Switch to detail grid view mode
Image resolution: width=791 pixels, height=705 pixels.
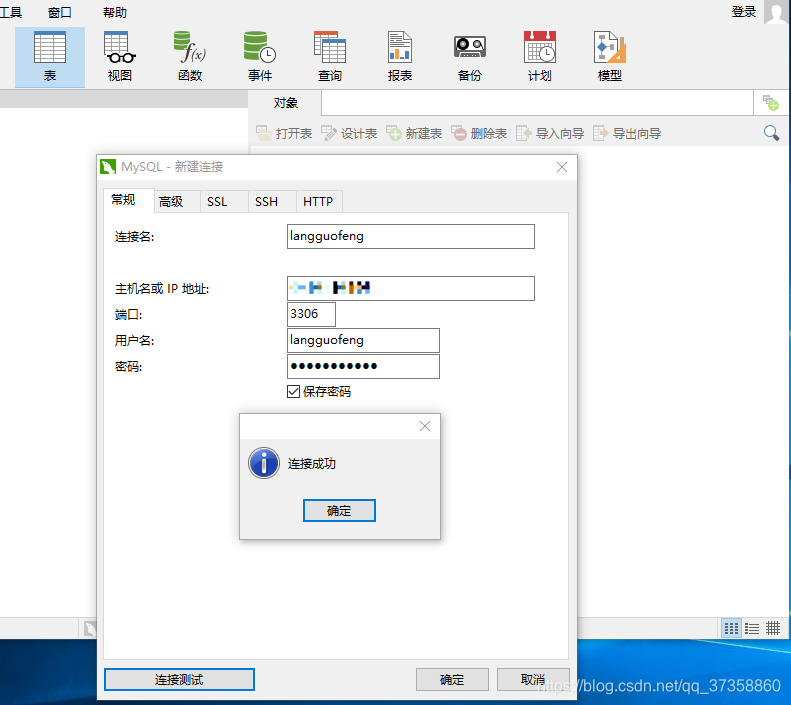(x=773, y=628)
